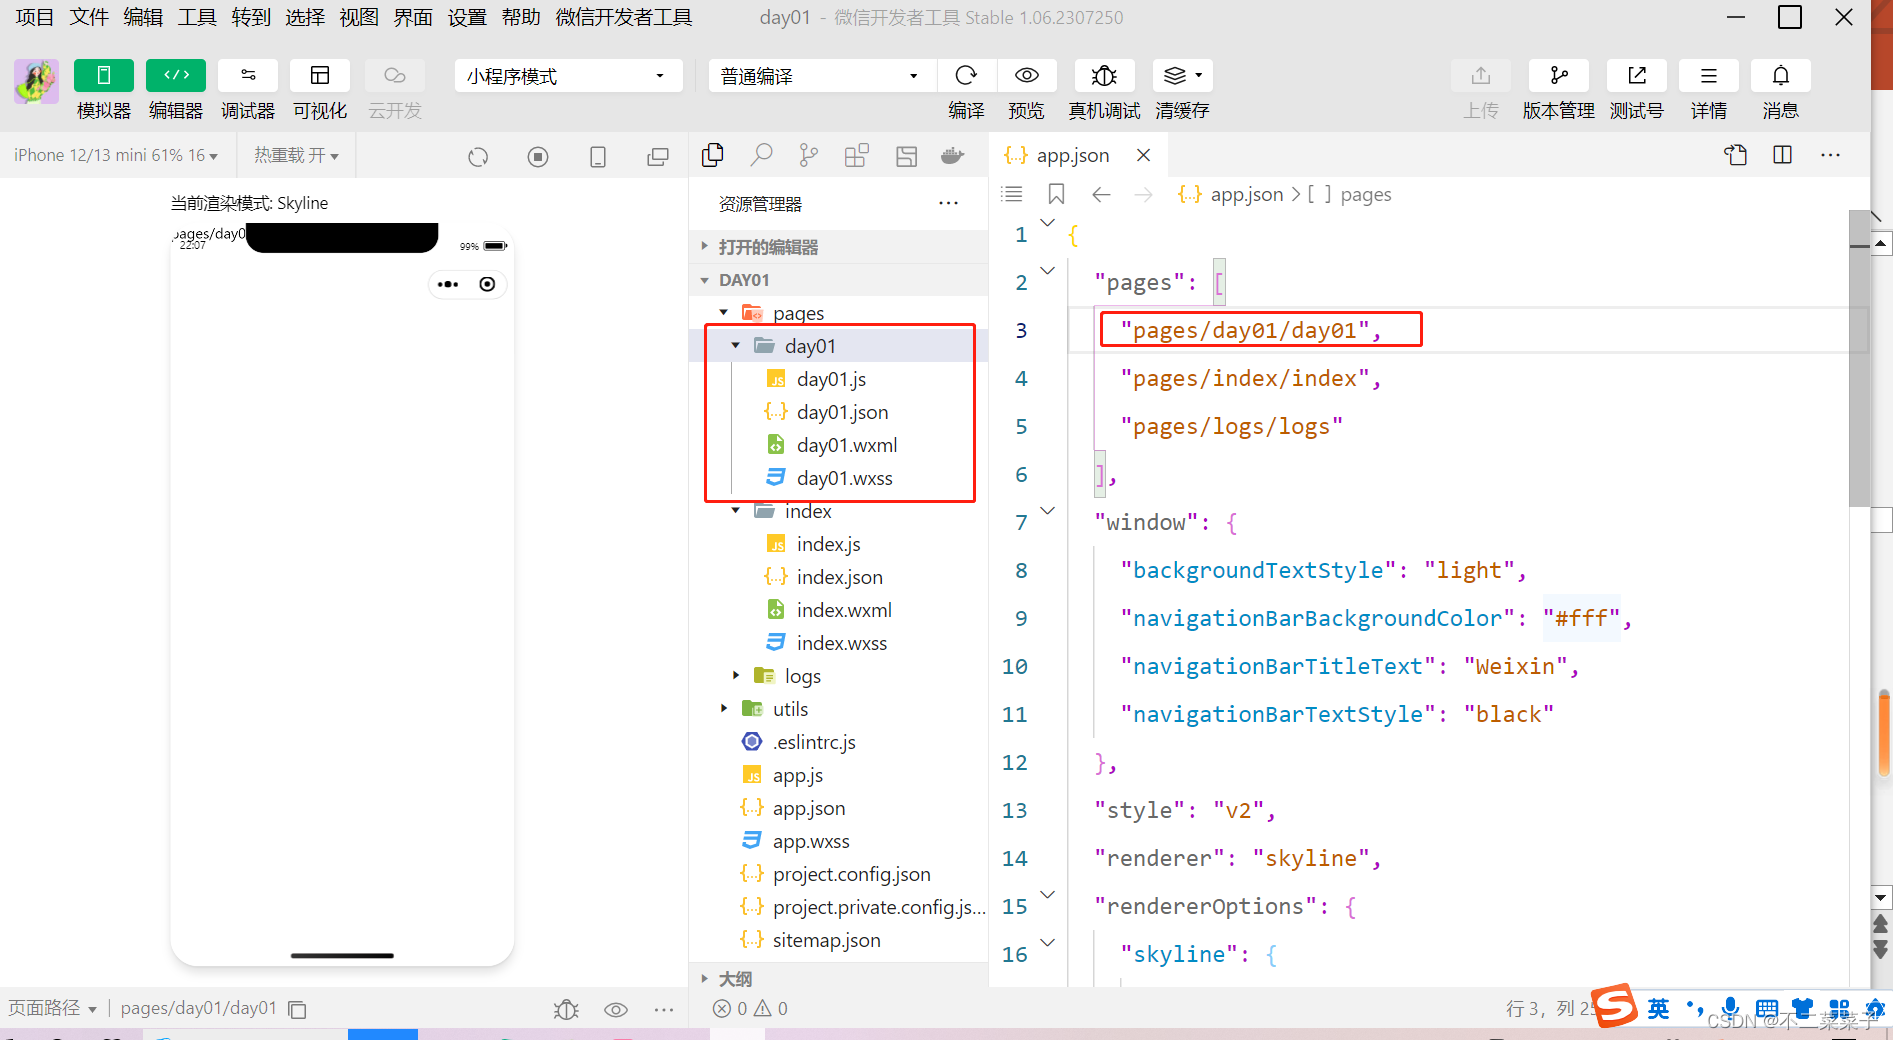Image resolution: width=1893 pixels, height=1040 pixels.
Task: Click the simulator capsule close circle
Action: (x=487, y=285)
